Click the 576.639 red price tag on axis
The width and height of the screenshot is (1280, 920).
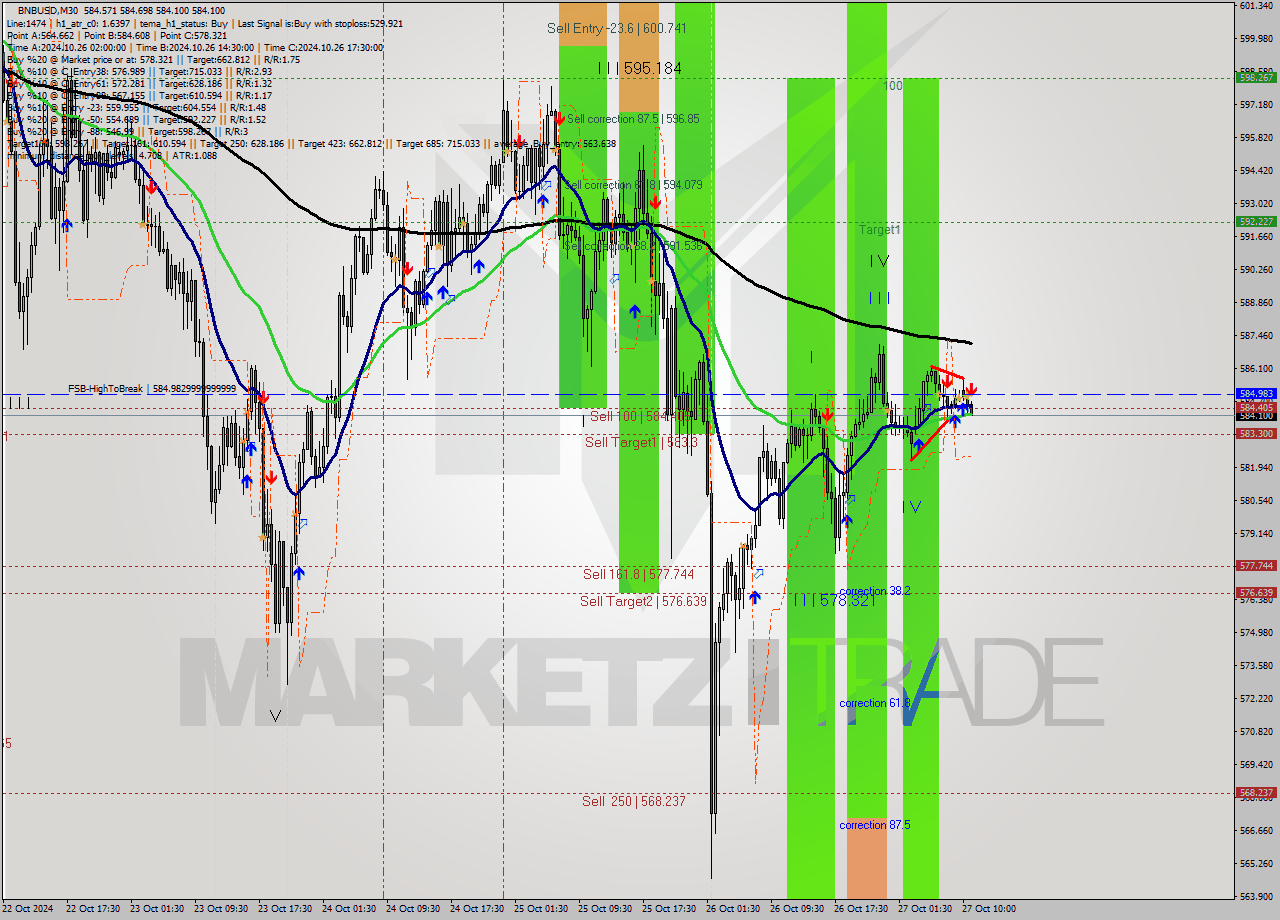[1256, 592]
